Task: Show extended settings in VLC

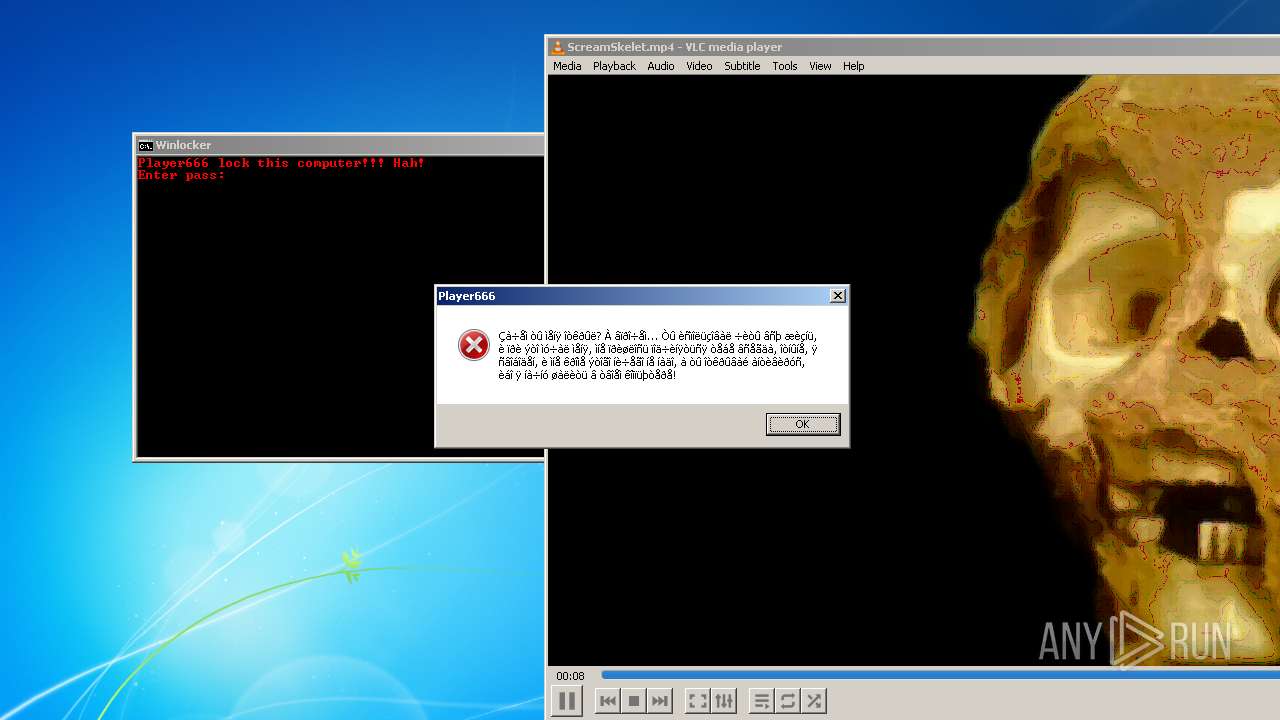Action: pos(724,701)
